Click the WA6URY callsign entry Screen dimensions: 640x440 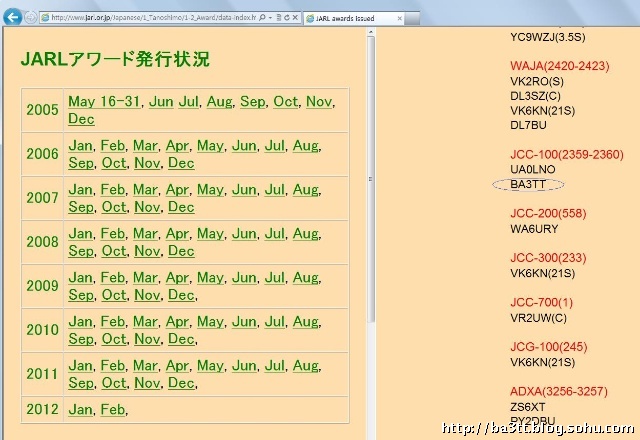pyautogui.click(x=534, y=229)
